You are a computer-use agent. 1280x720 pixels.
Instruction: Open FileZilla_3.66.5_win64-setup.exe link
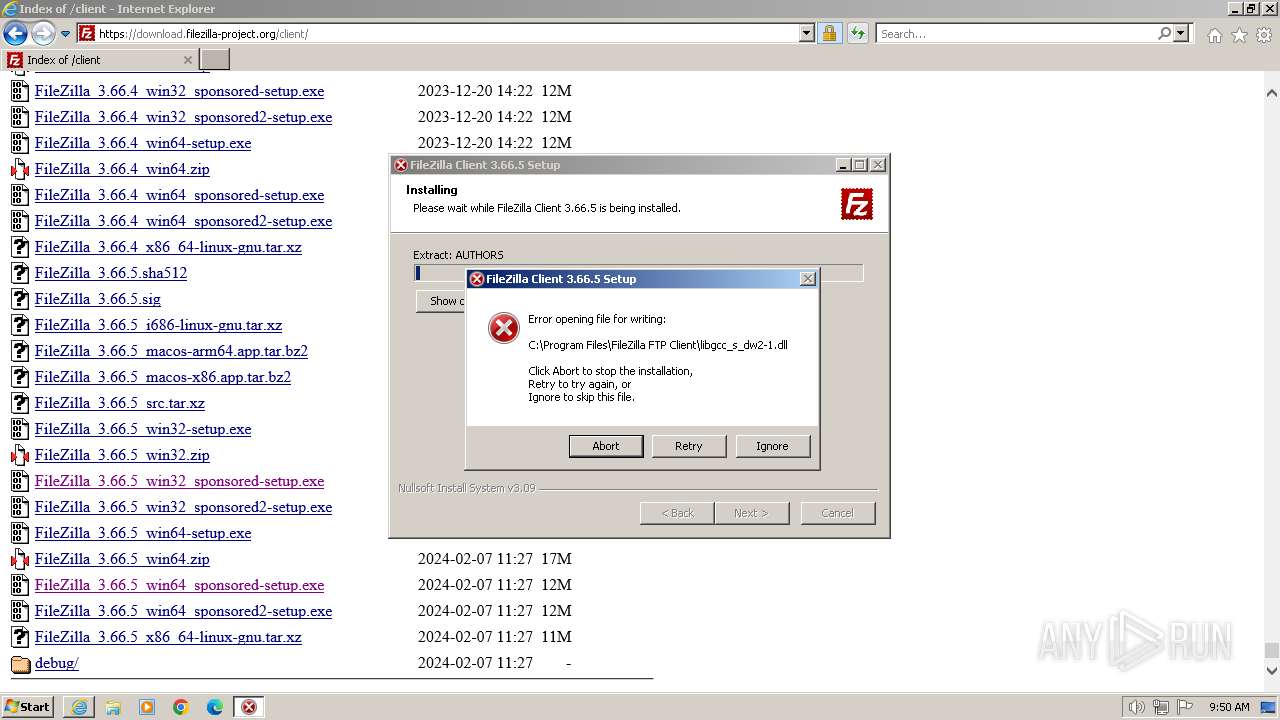(x=143, y=533)
